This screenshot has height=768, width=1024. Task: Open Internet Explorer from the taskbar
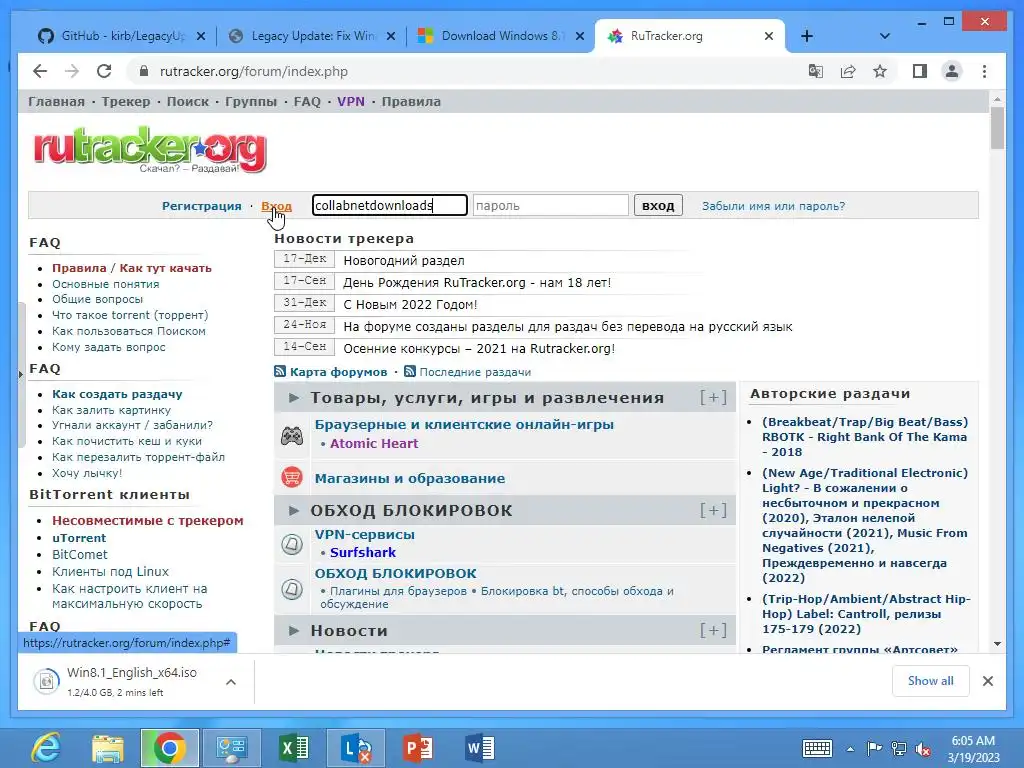tap(46, 748)
